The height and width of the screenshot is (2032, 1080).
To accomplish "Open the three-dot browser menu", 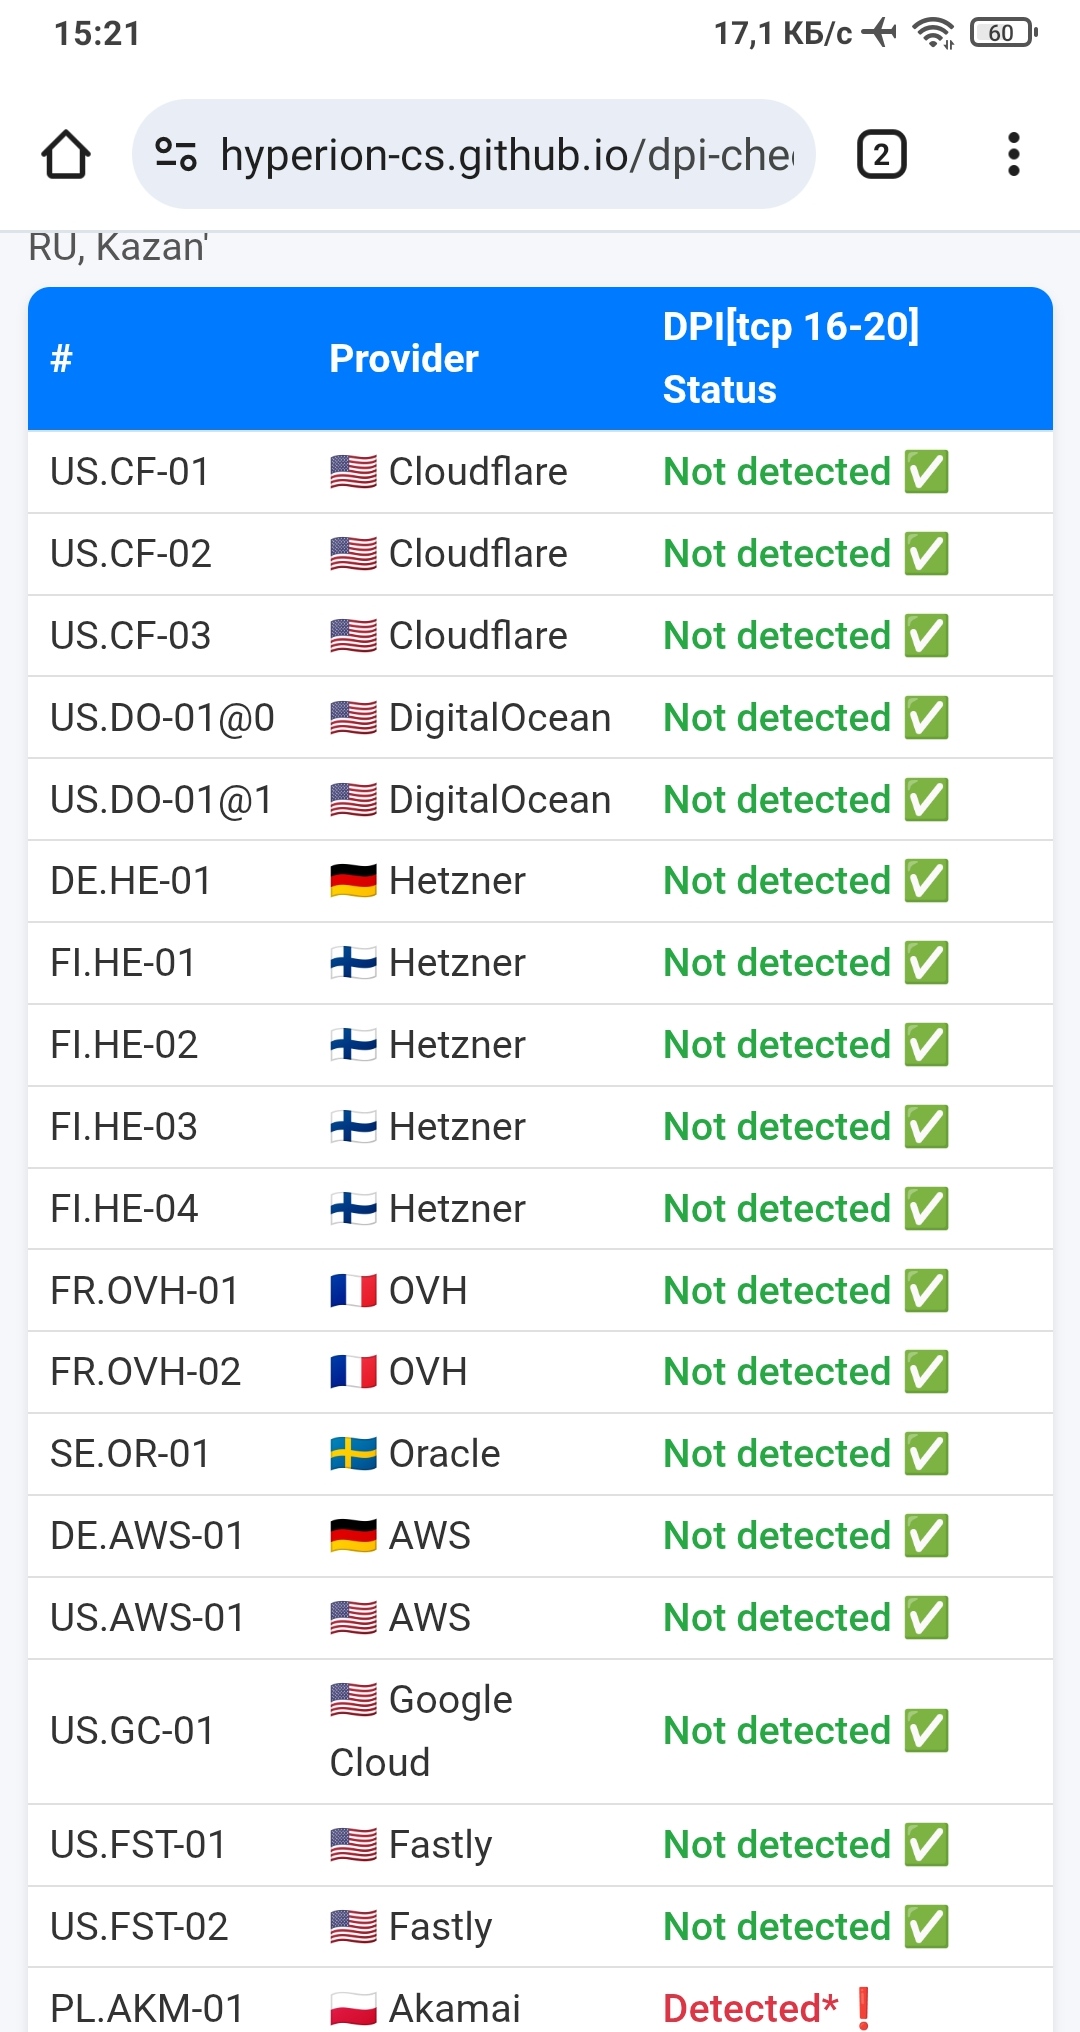I will click(1013, 155).
